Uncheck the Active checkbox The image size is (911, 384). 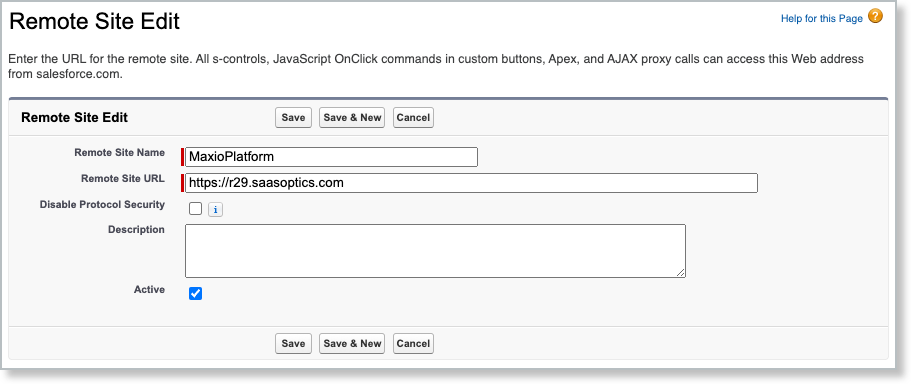tap(196, 293)
